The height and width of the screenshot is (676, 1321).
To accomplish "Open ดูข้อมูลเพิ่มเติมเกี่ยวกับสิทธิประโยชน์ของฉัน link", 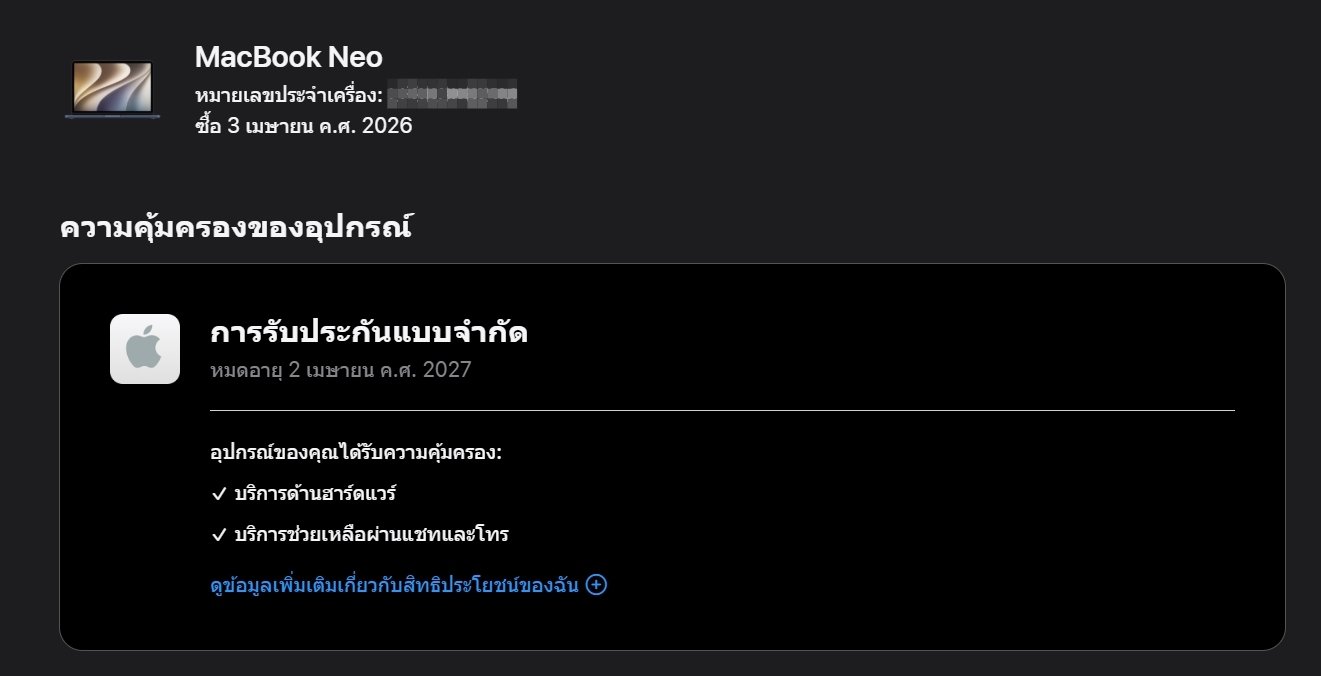I will (x=395, y=585).
